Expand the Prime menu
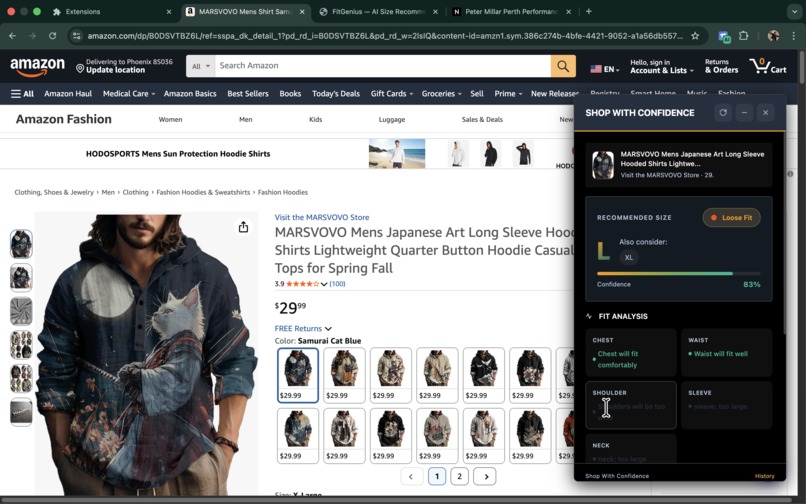806x504 pixels. click(x=508, y=94)
